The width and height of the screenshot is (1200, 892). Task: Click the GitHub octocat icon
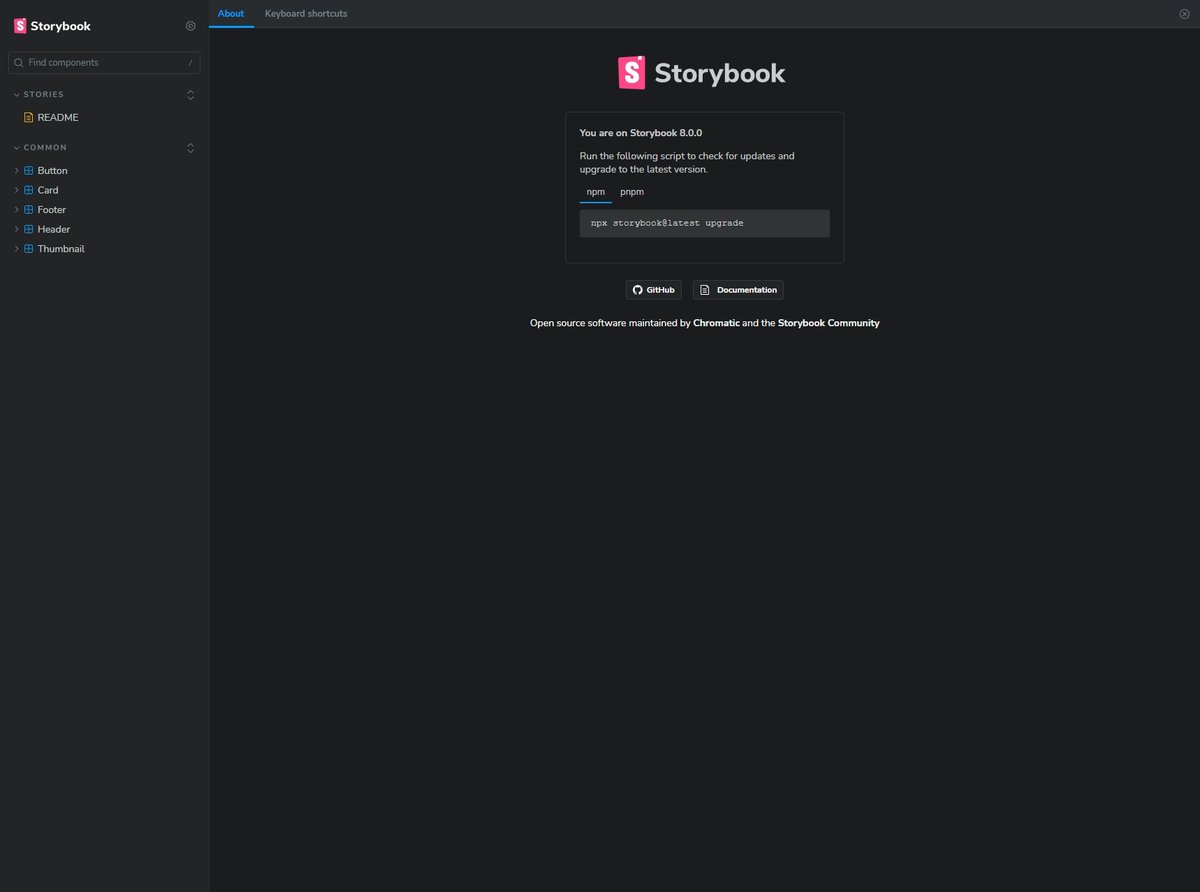pos(638,290)
